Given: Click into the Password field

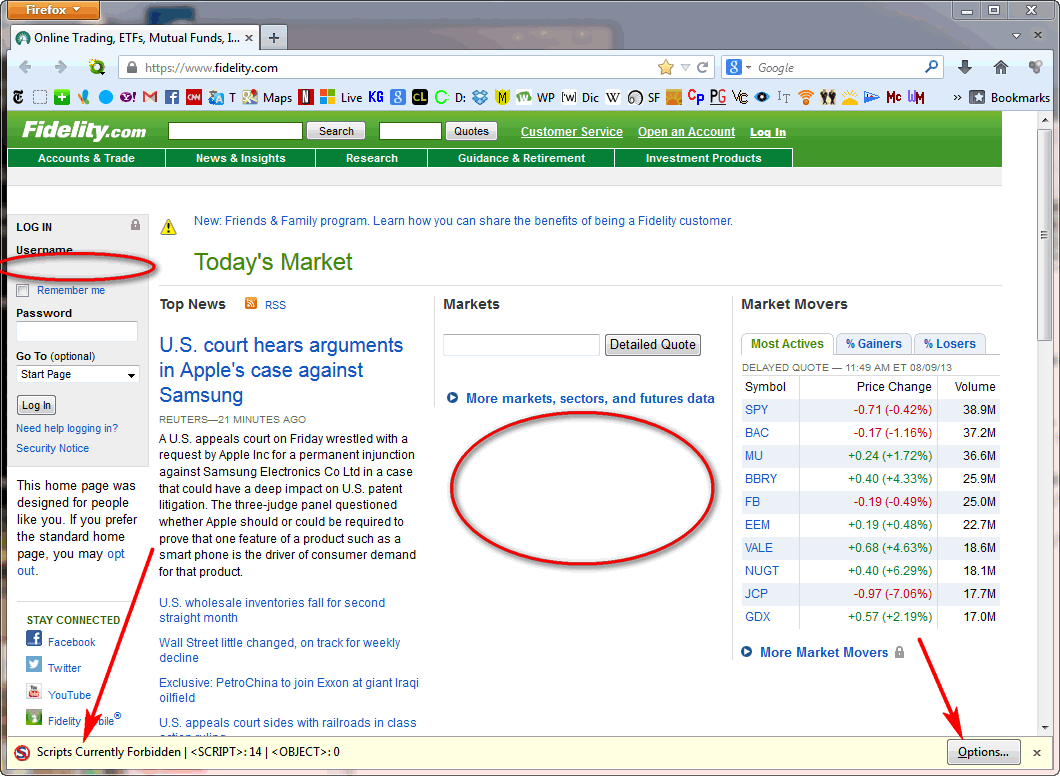Looking at the screenshot, I should (76, 331).
